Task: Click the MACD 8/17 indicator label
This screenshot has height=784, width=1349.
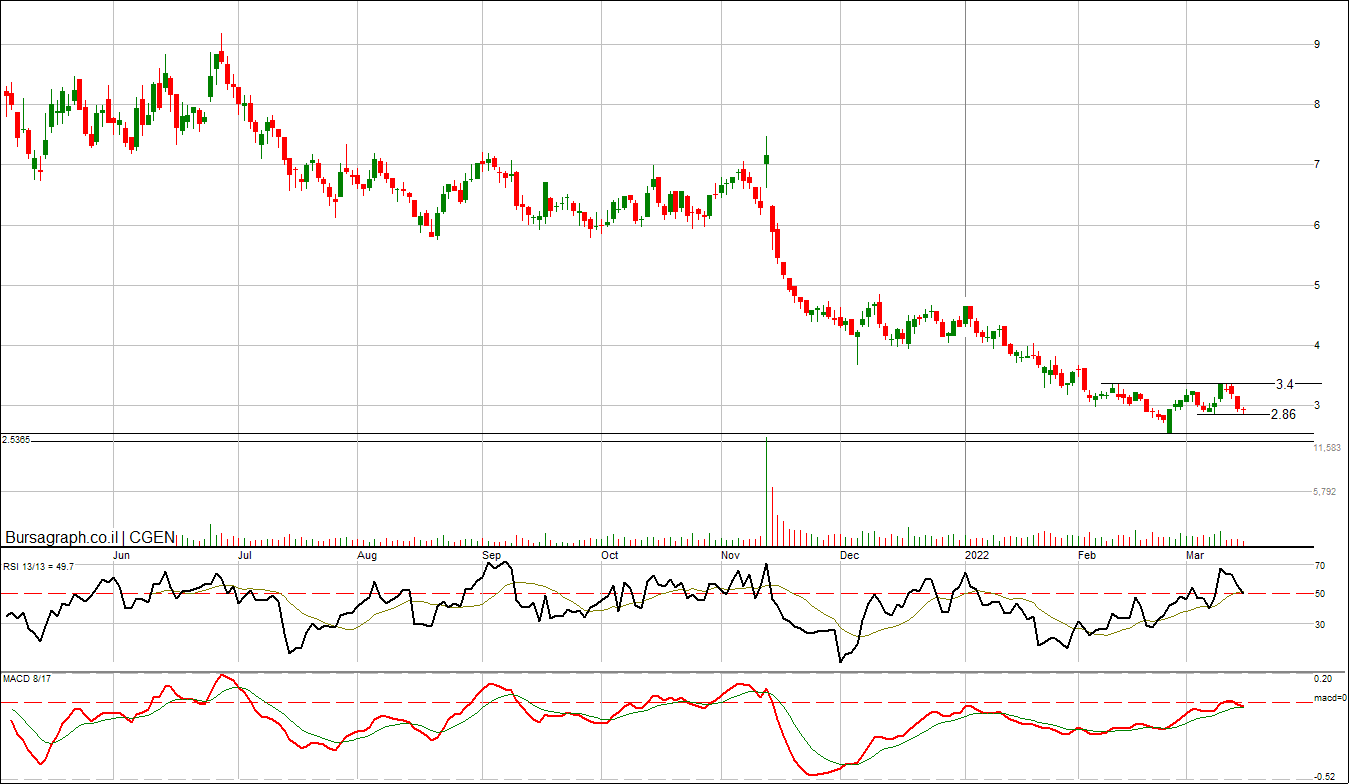Action: click(27, 679)
